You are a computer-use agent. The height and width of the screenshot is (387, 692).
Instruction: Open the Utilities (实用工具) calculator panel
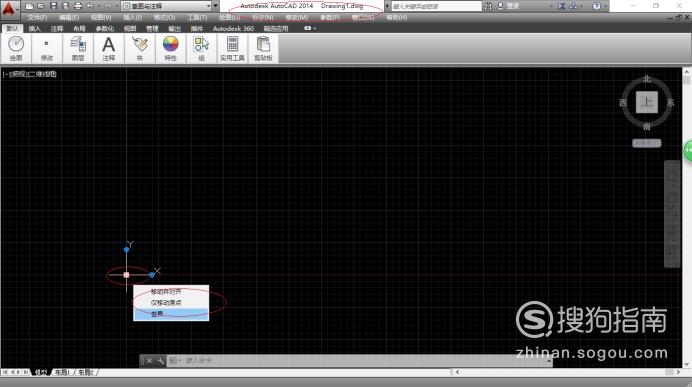(x=232, y=48)
